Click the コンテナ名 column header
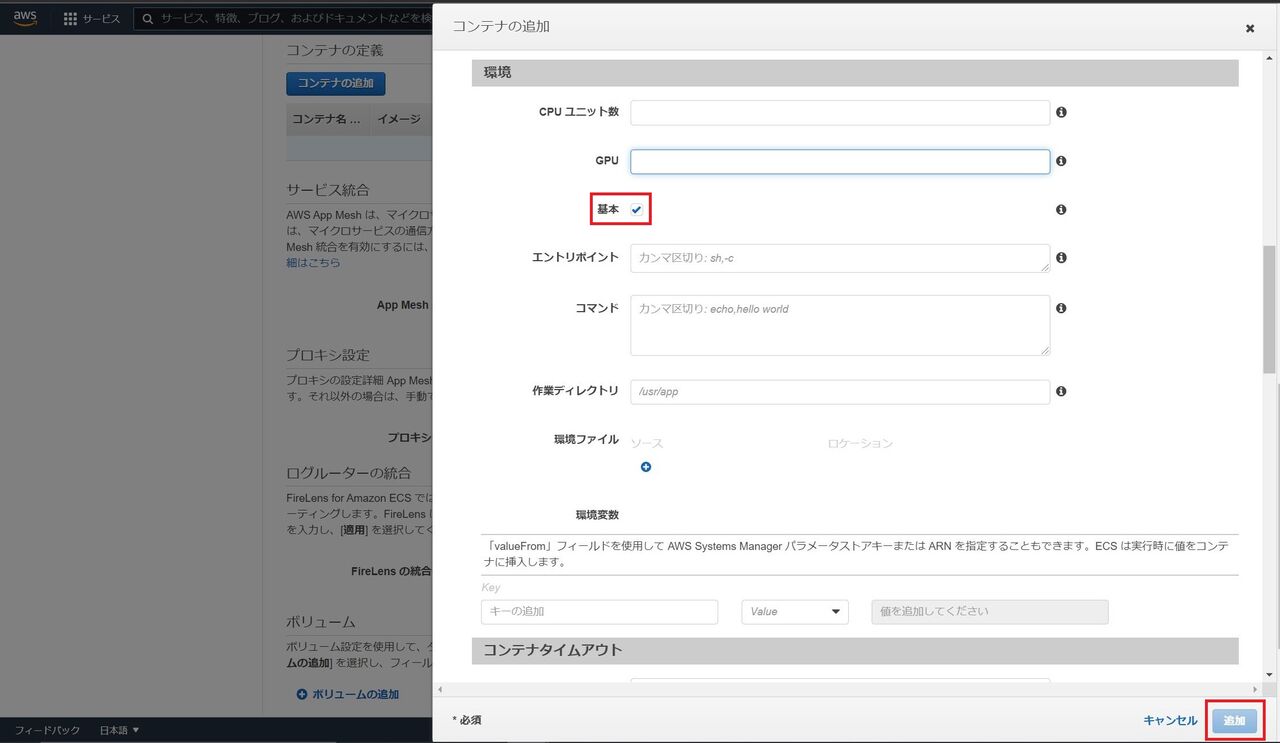Screen dimensions: 1280x743 coord(326,119)
